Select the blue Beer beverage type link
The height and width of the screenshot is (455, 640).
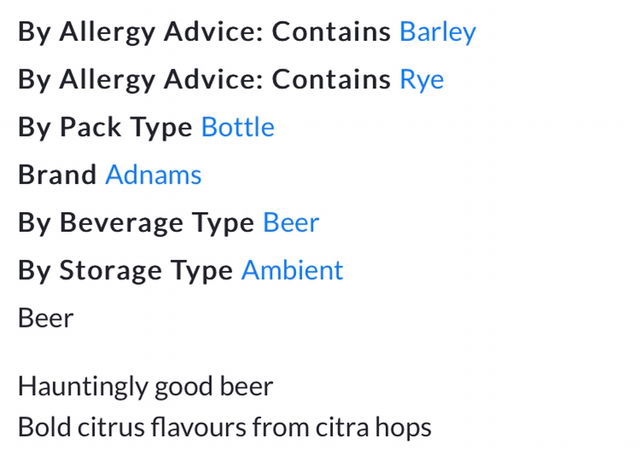point(291,222)
